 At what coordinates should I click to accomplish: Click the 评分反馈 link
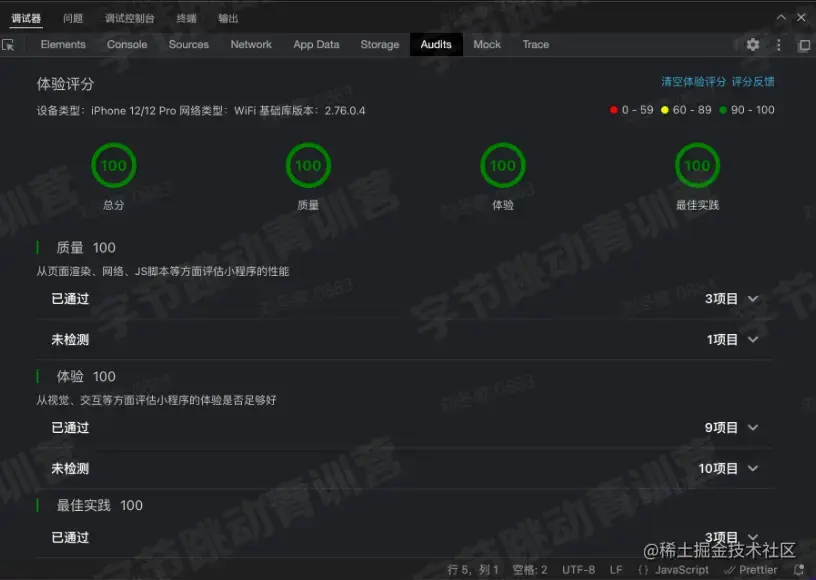753,82
